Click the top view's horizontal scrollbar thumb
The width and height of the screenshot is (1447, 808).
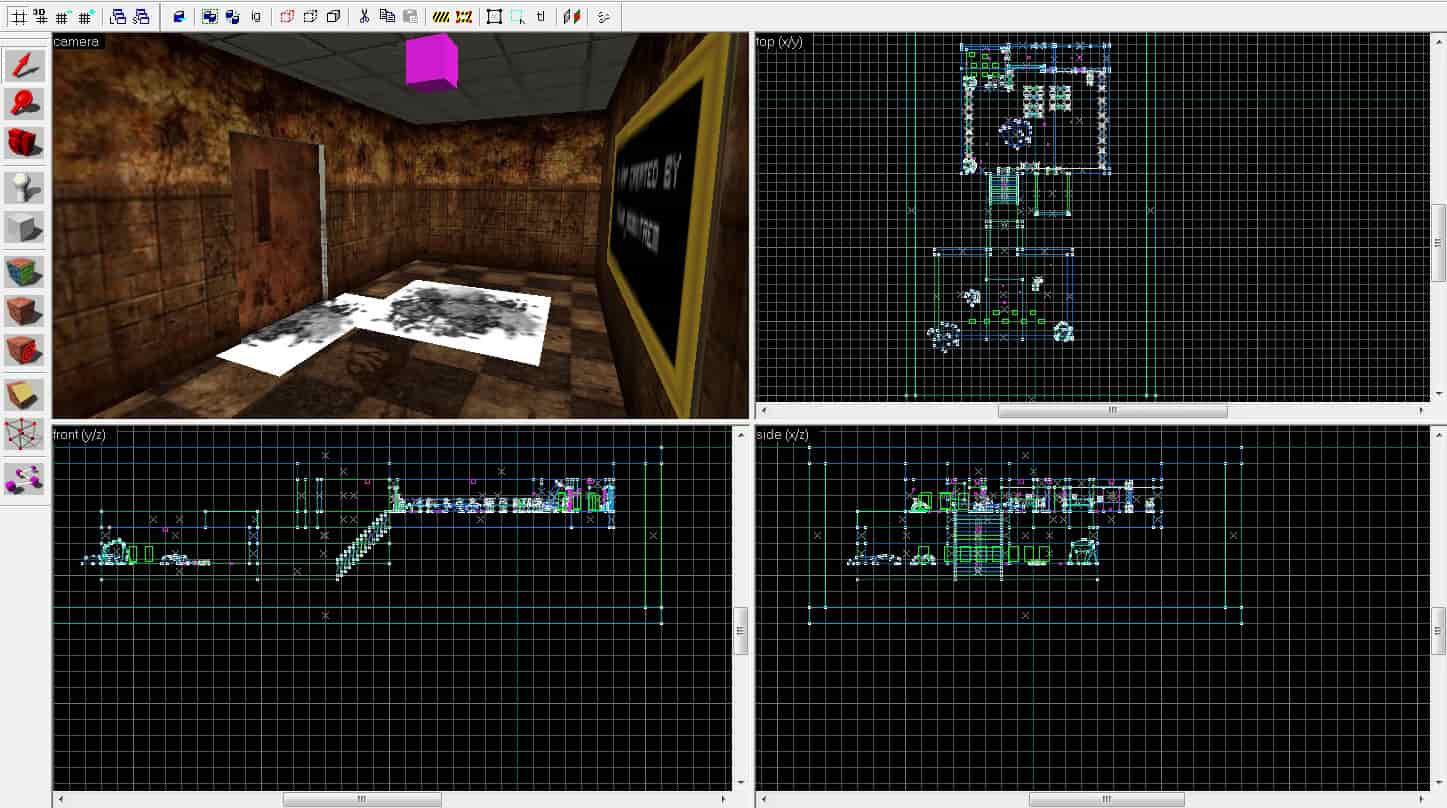click(1112, 410)
